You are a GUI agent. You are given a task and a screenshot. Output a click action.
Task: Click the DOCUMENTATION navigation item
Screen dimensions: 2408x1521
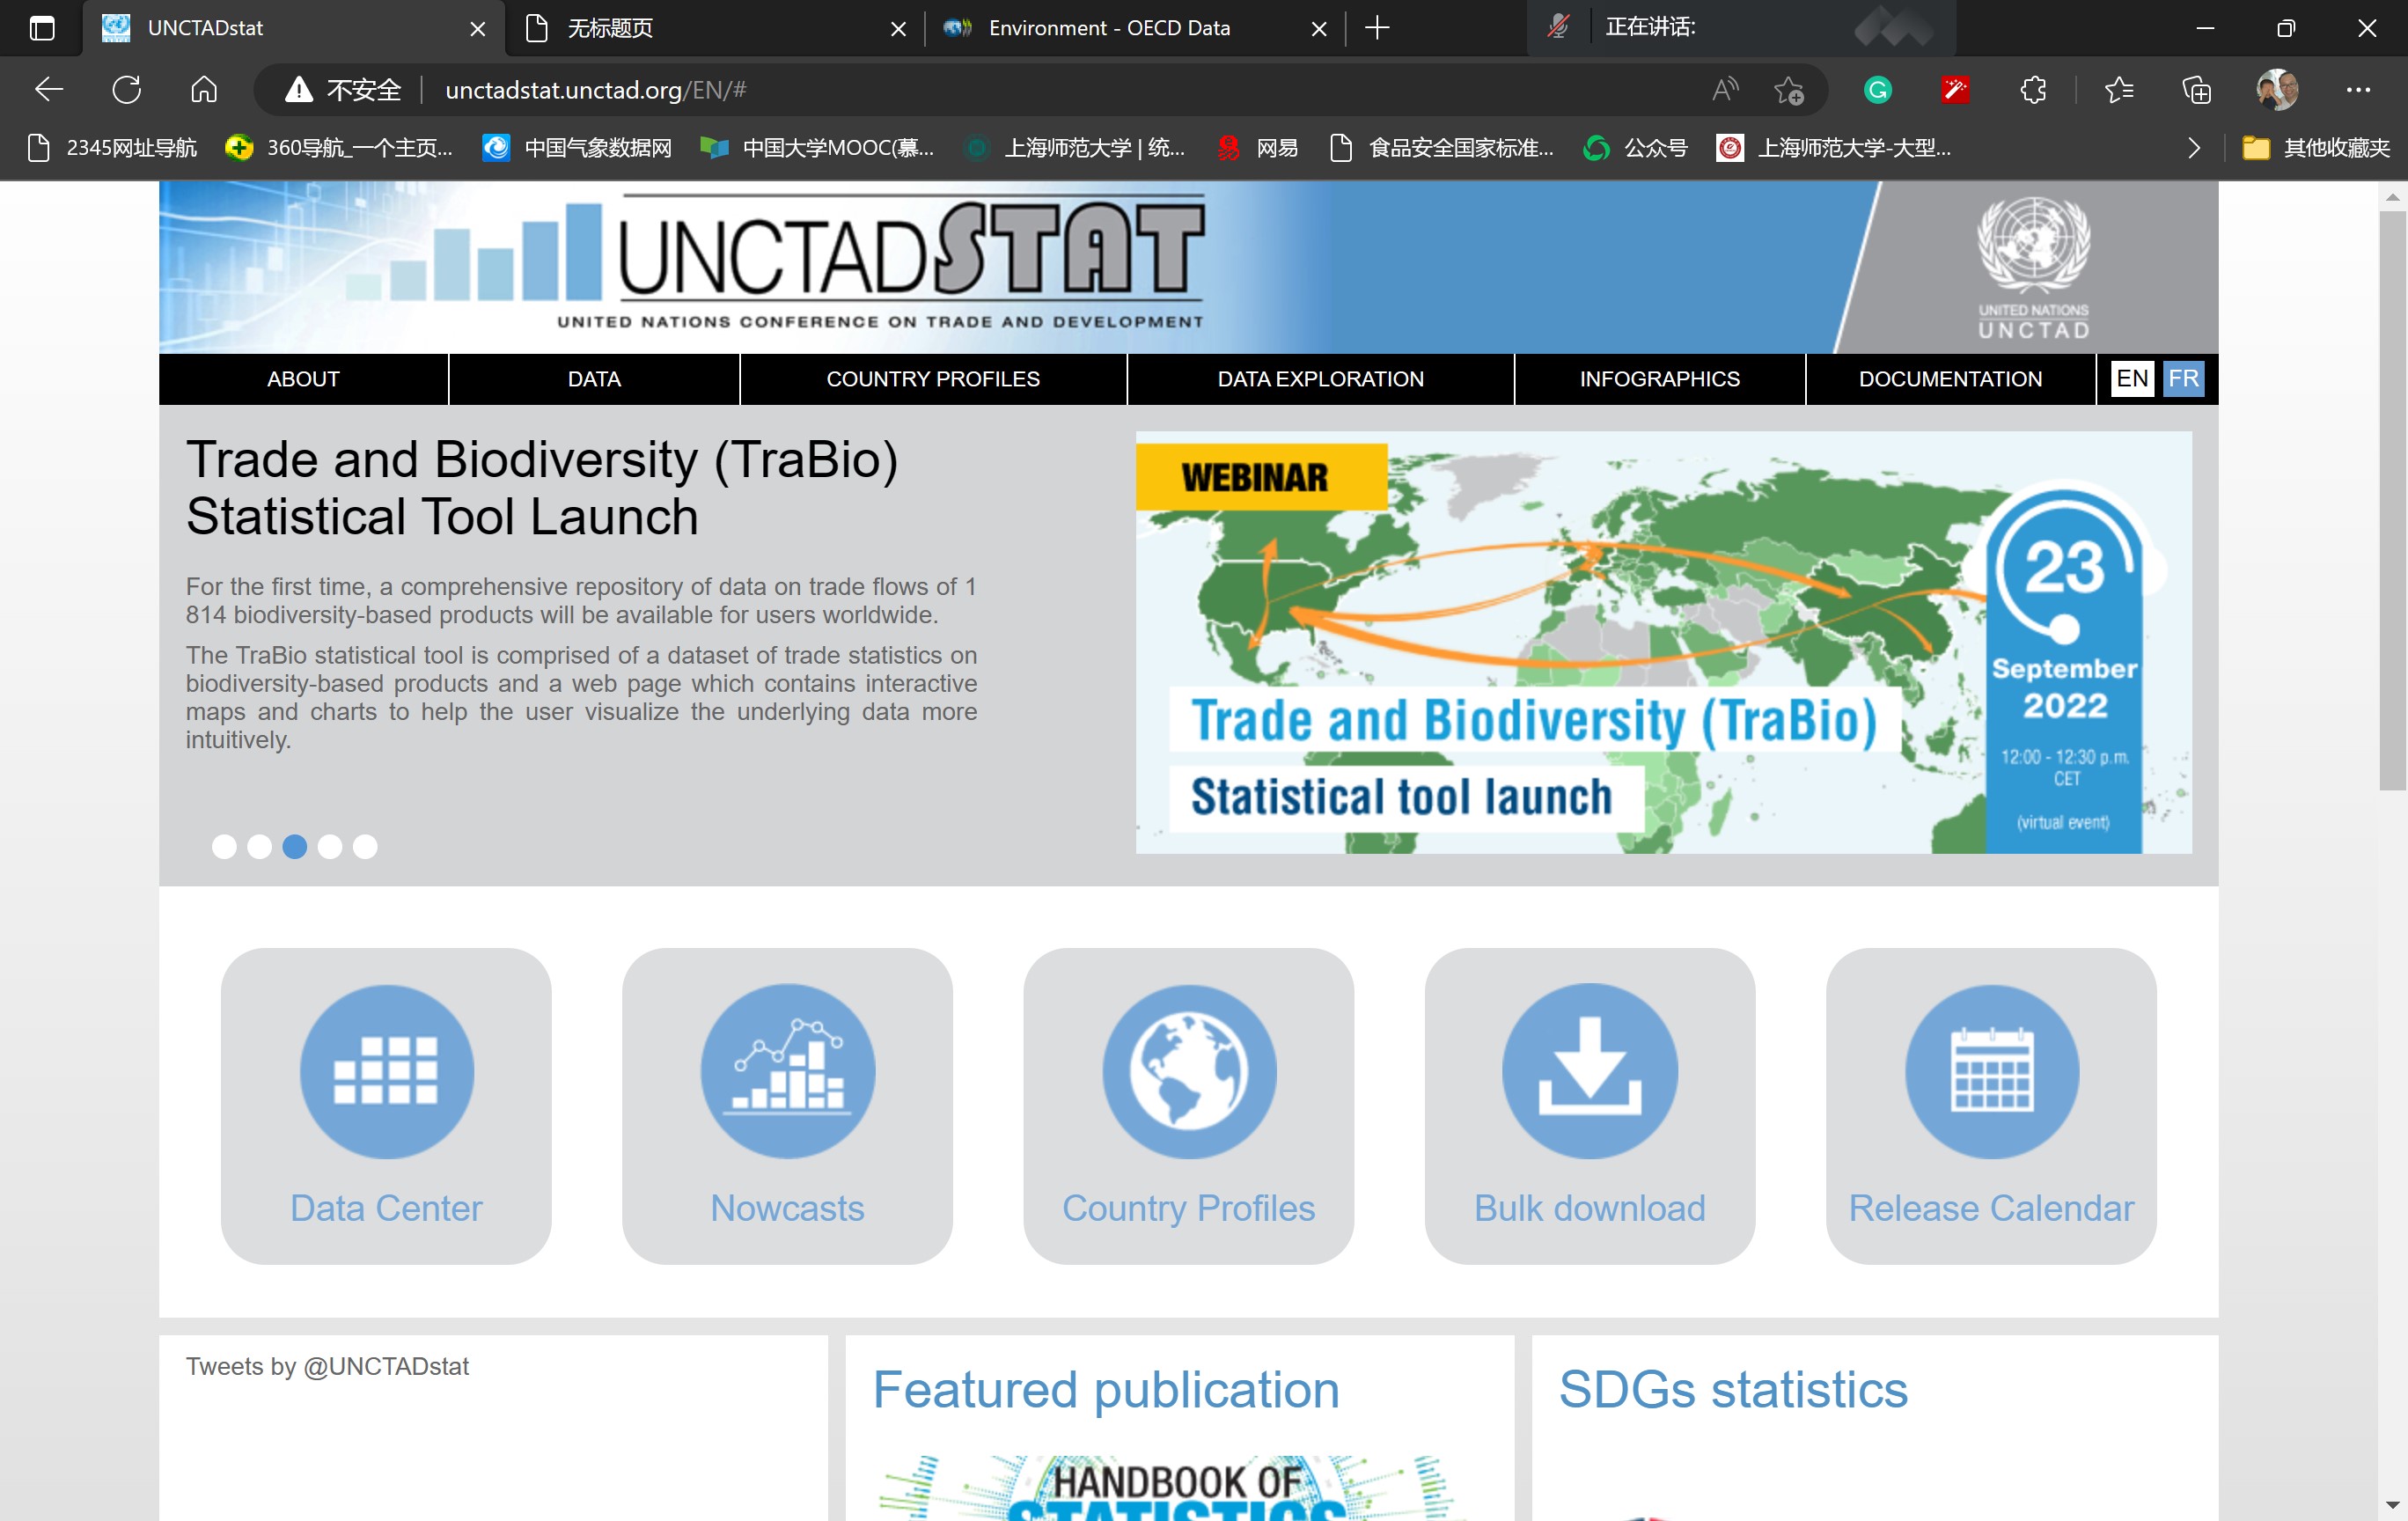click(1950, 379)
